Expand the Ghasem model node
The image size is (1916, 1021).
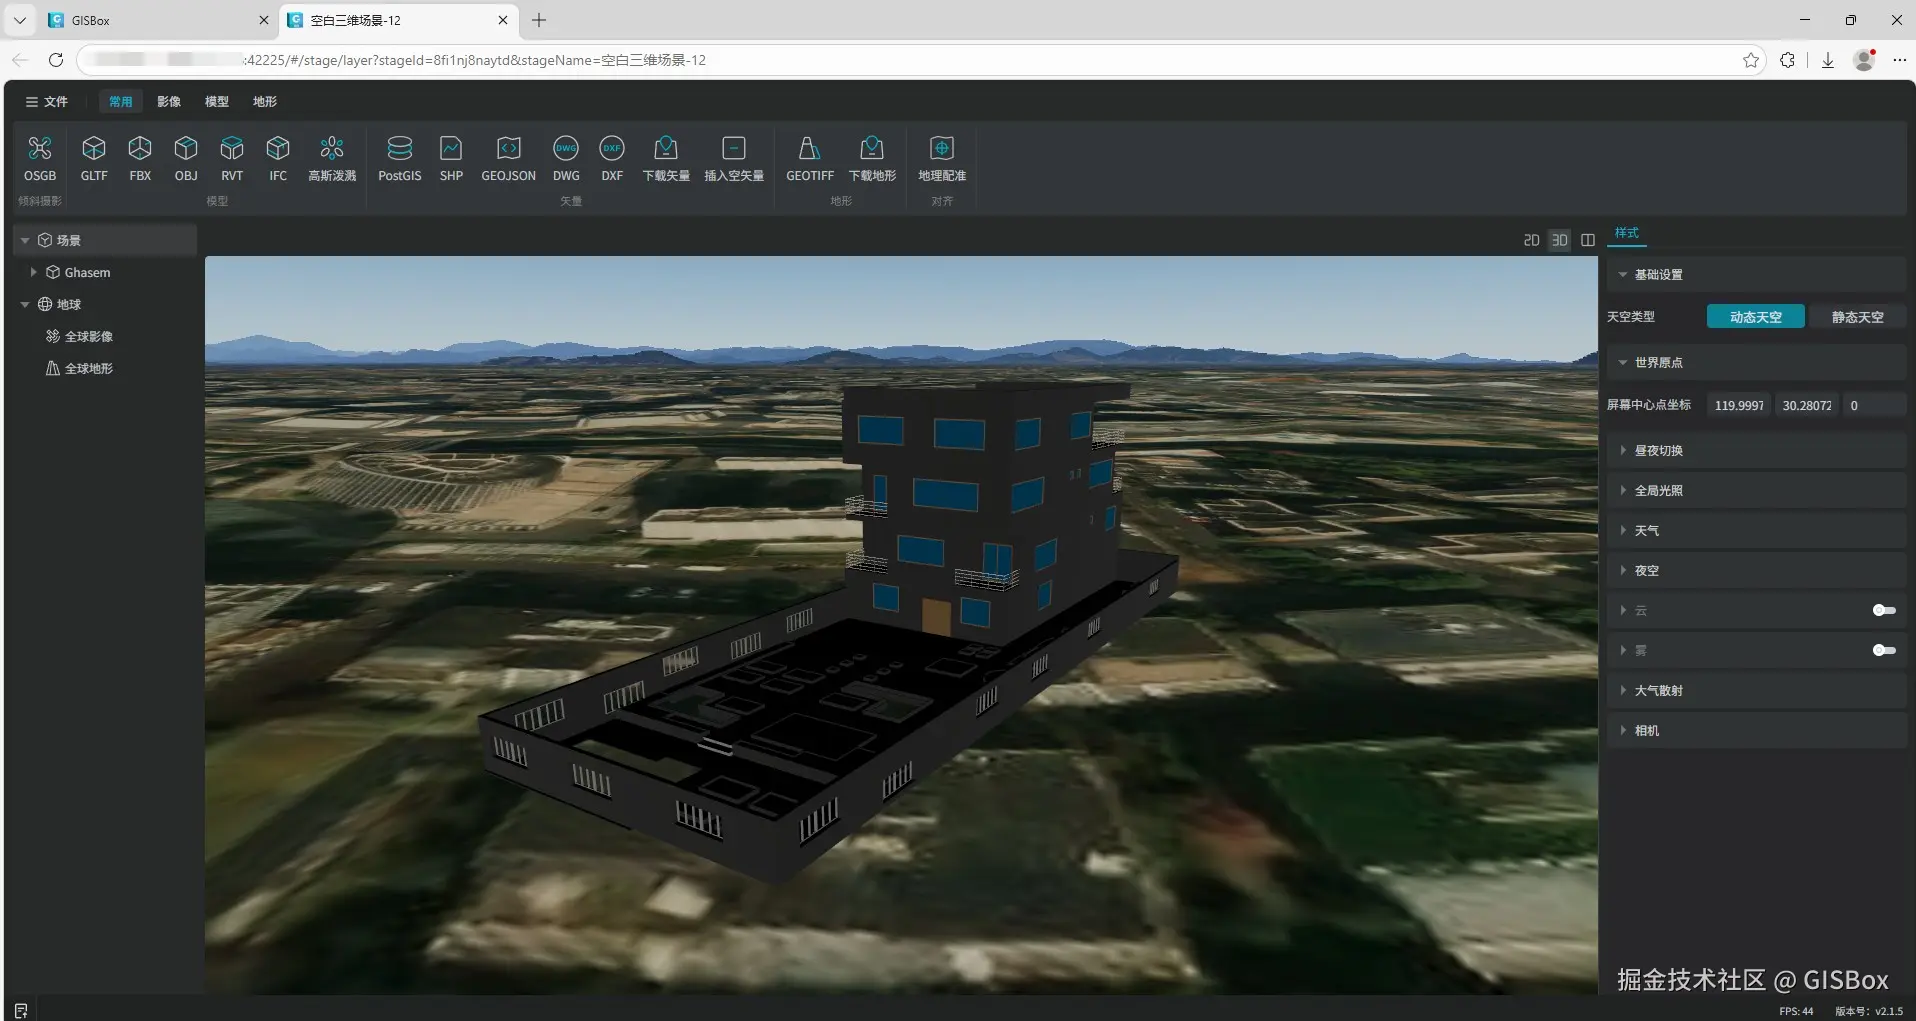[33, 272]
